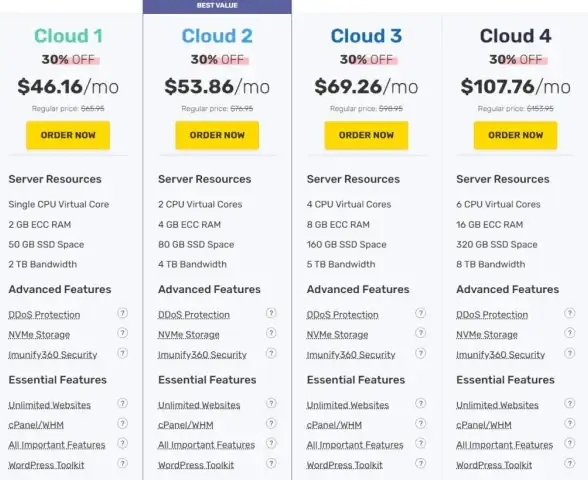Viewport: 588px width, 480px height.
Task: Click help icon beside Cloud 1 Imunify360 Security
Action: point(122,353)
